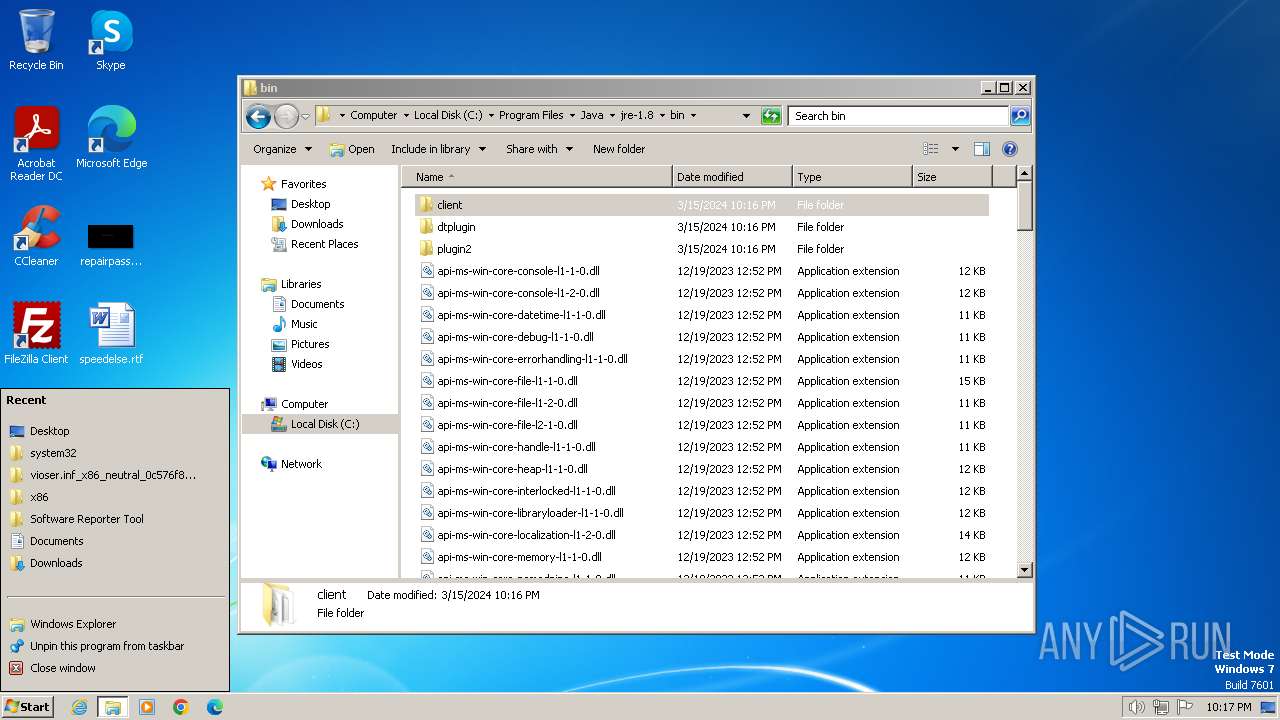The width and height of the screenshot is (1280, 720).
Task: Expand Include in library dropdown
Action: (x=438, y=149)
